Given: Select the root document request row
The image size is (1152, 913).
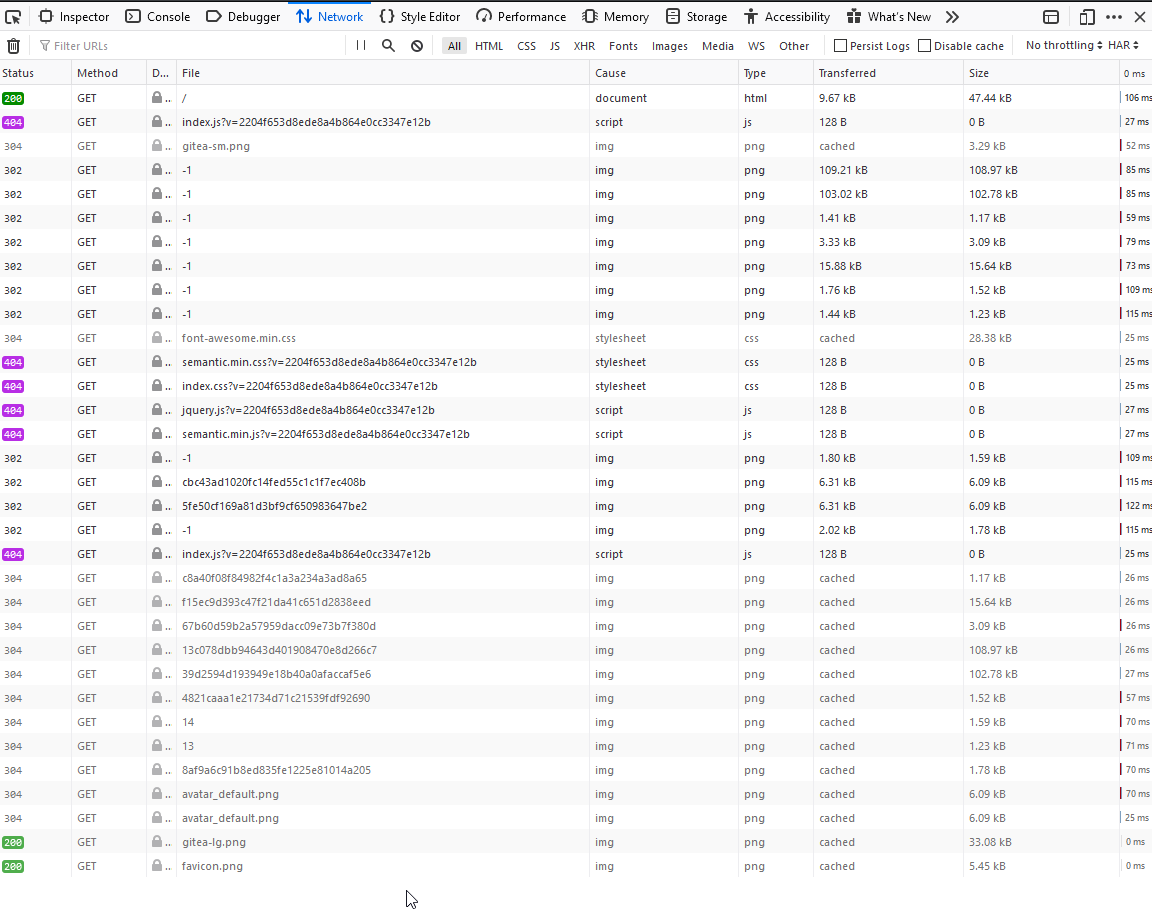Looking at the screenshot, I should click(576, 98).
